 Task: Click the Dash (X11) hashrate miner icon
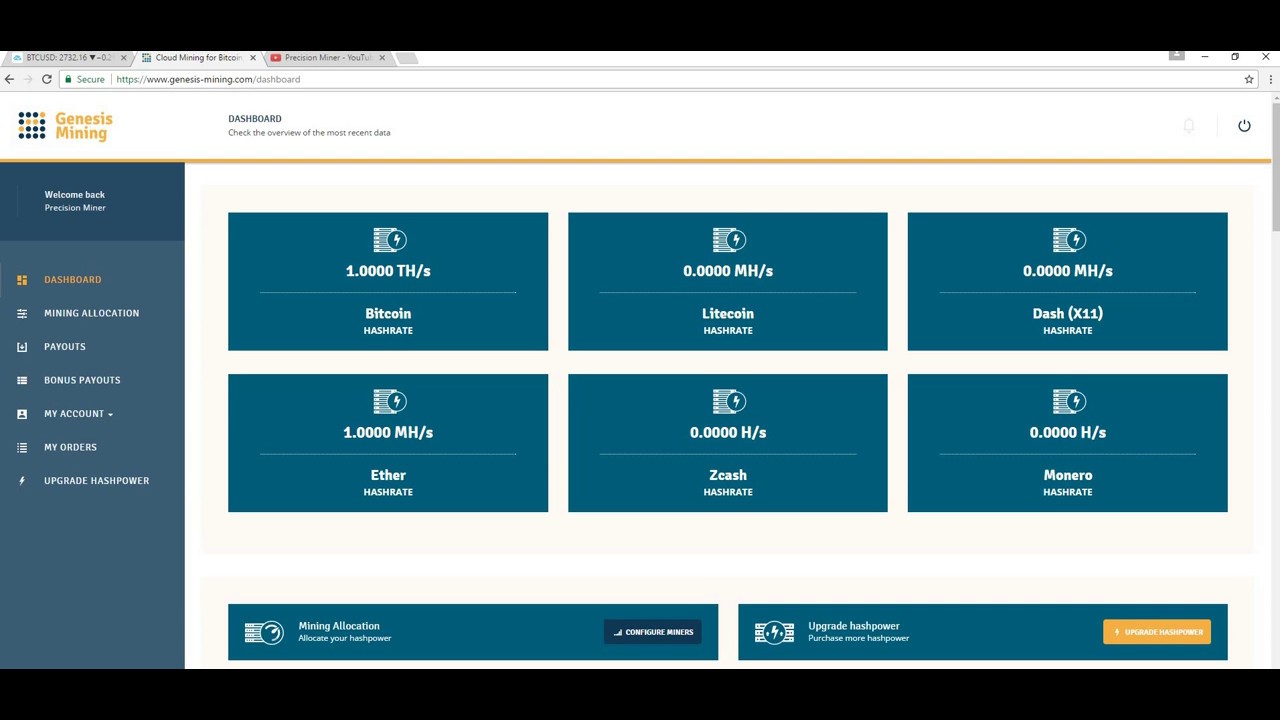click(1069, 240)
